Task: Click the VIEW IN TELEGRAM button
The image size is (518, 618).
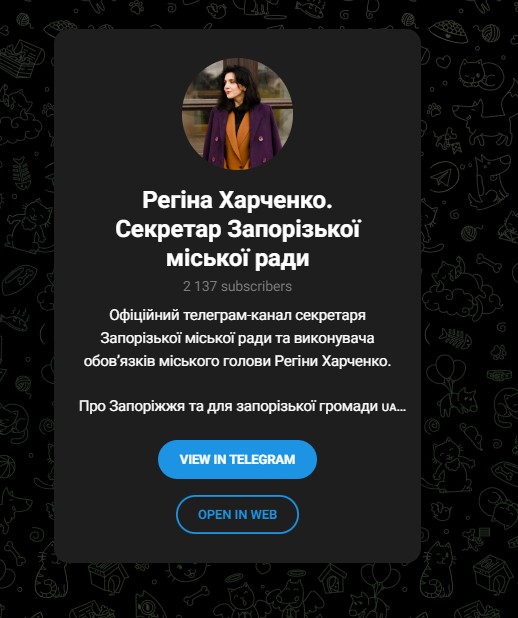Action: coord(237,460)
